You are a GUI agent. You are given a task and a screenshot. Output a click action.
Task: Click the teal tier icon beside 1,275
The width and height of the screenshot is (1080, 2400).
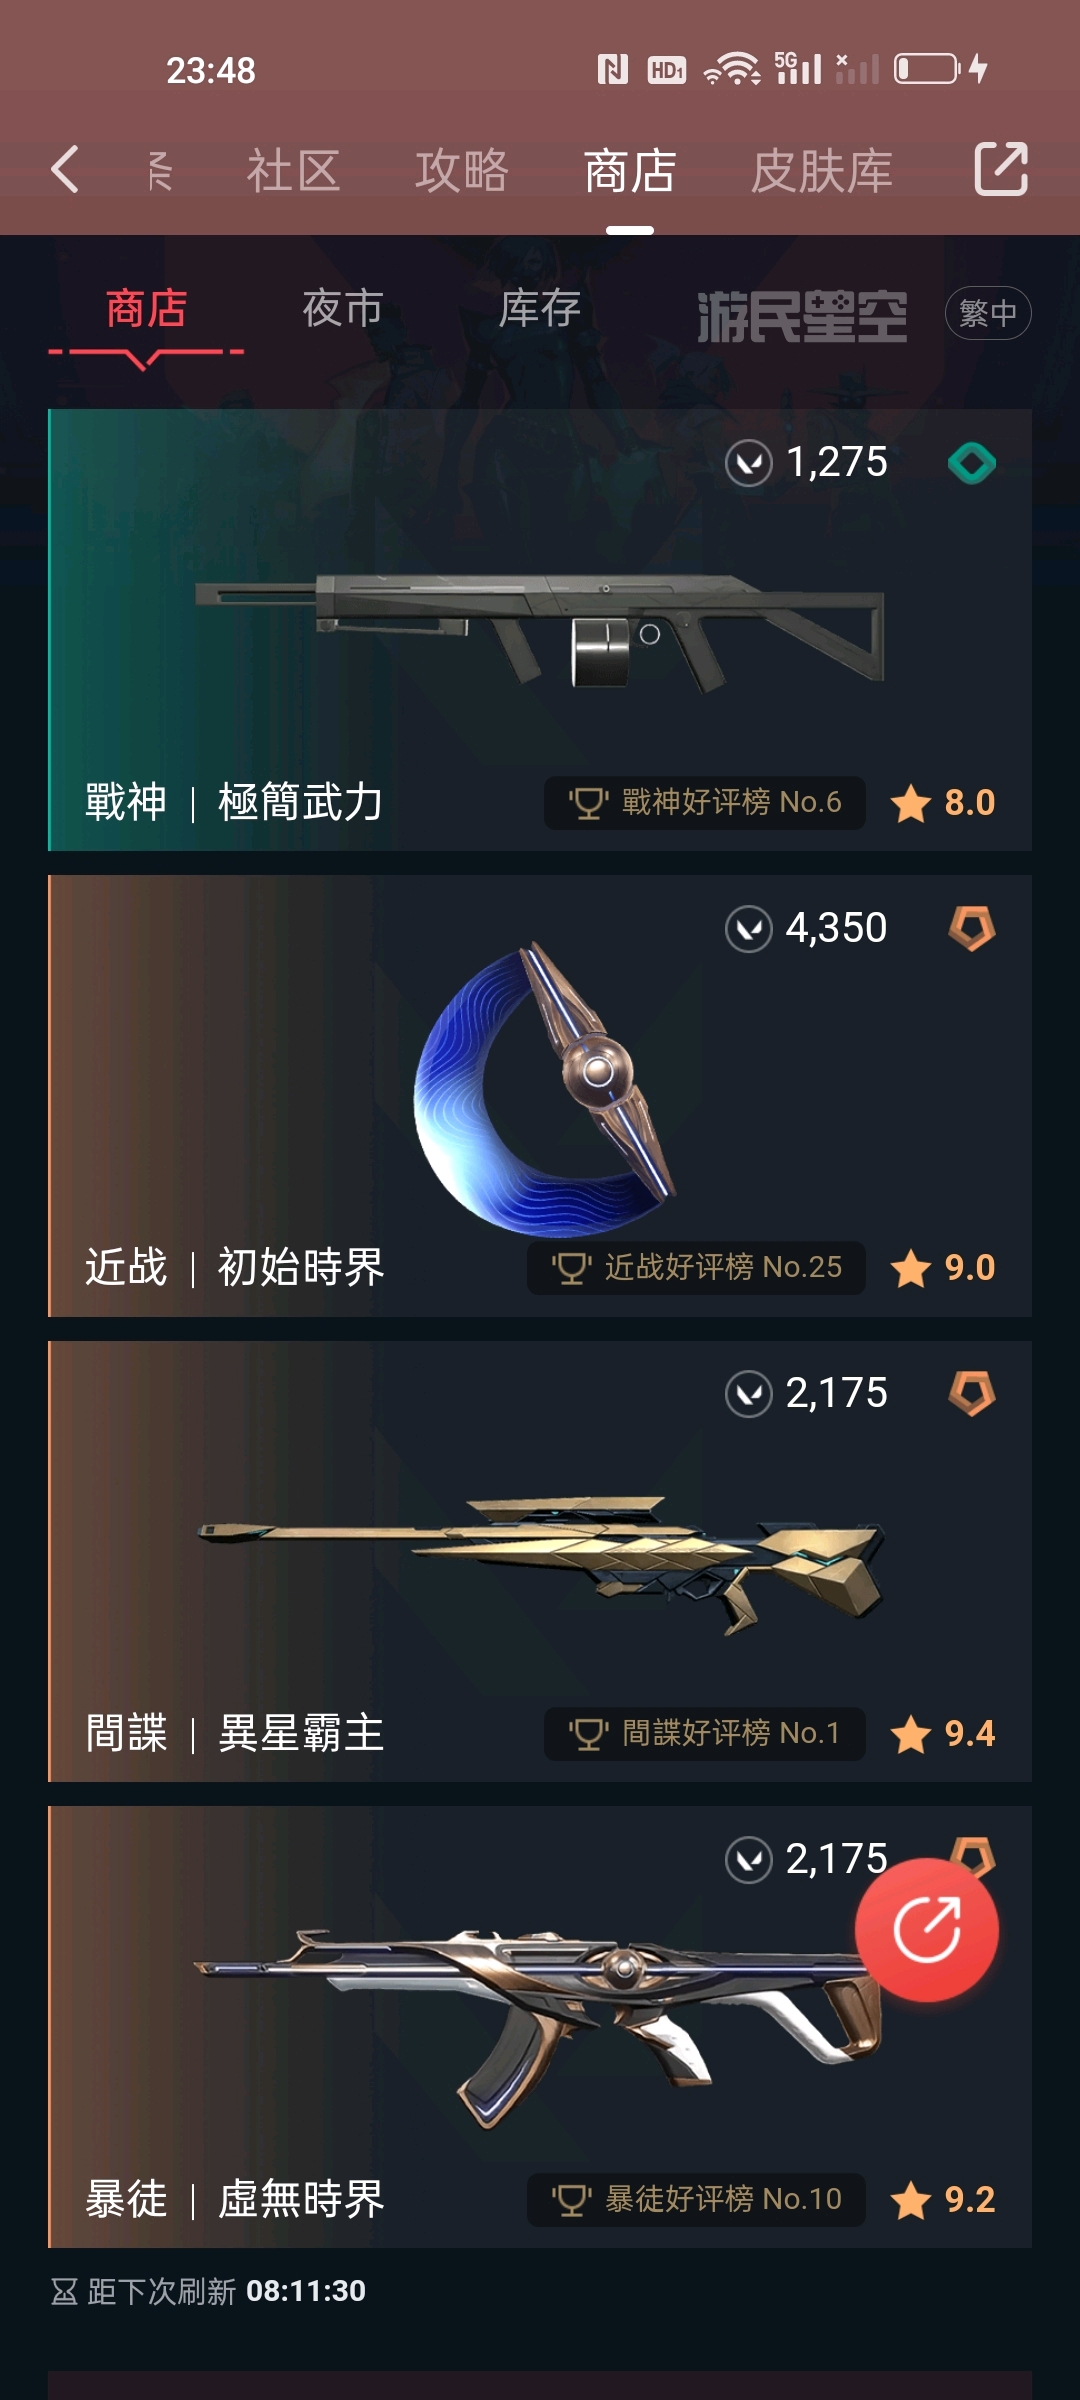click(972, 462)
